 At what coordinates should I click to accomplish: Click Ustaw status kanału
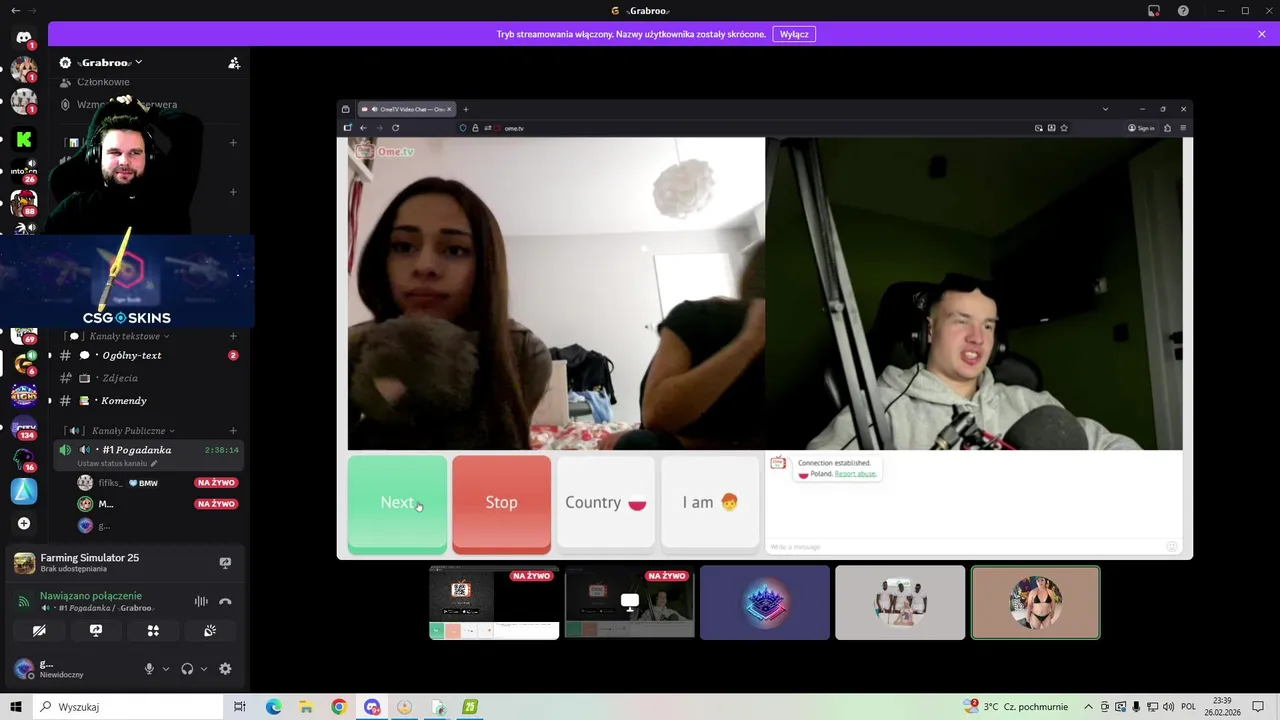[x=117, y=464]
